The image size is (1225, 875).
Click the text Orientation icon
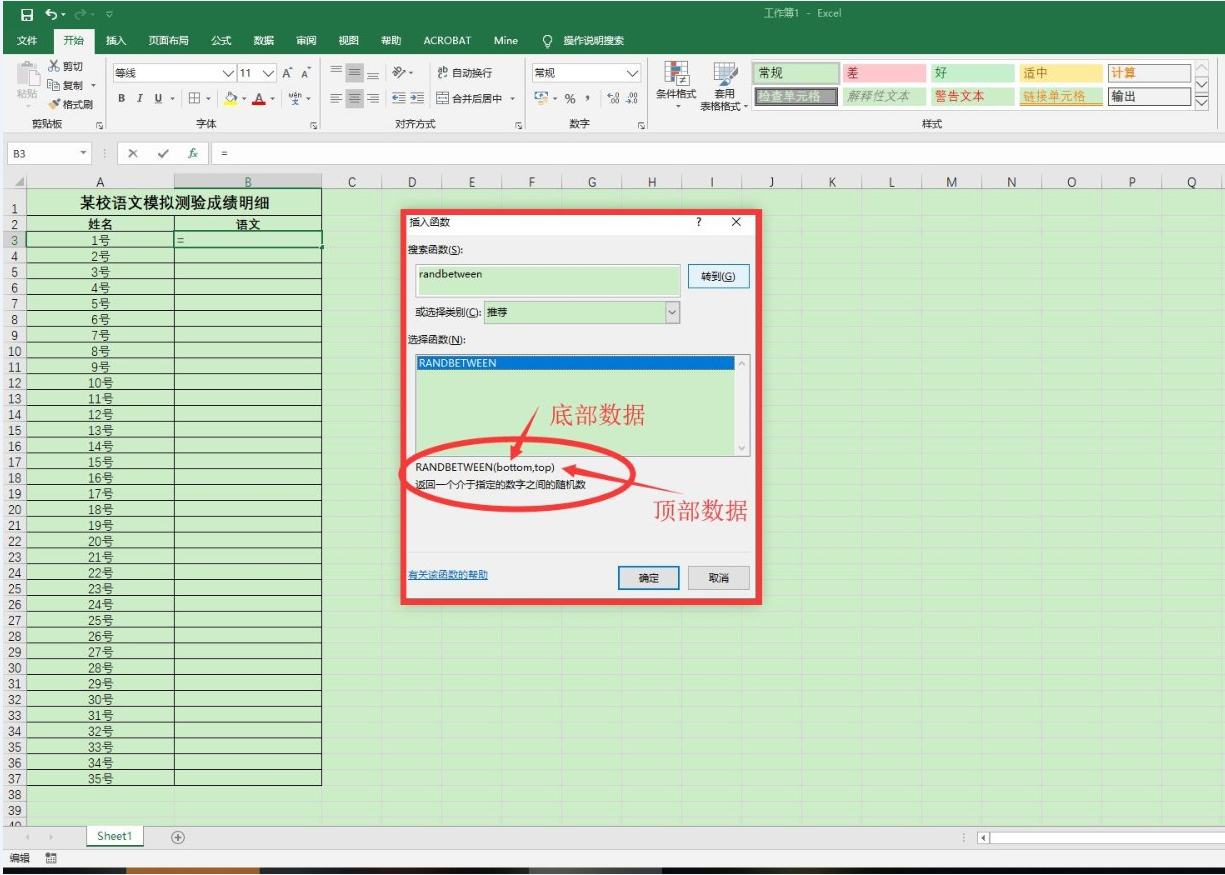point(399,73)
